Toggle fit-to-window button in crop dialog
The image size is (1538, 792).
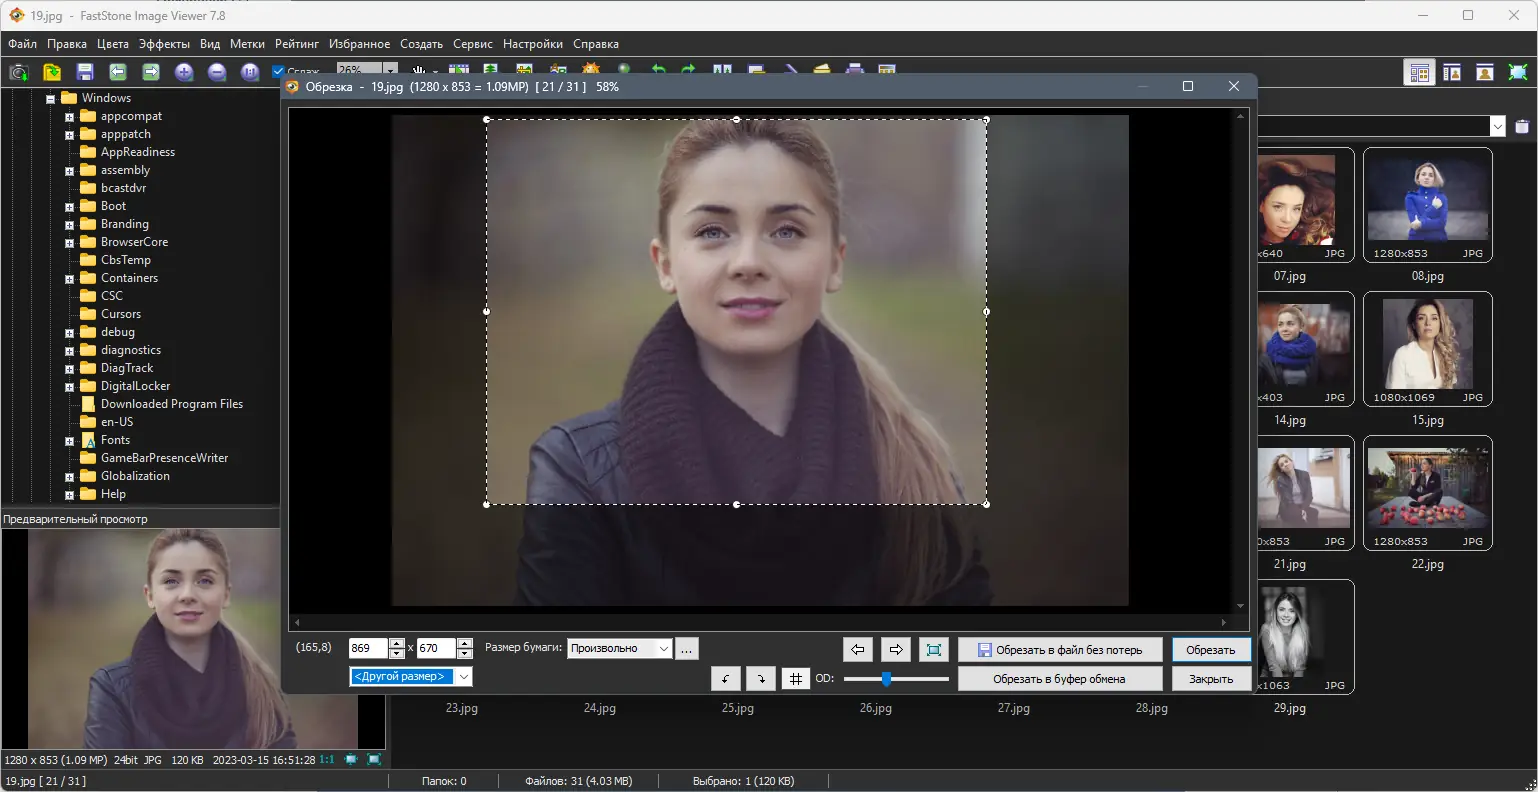pos(933,650)
